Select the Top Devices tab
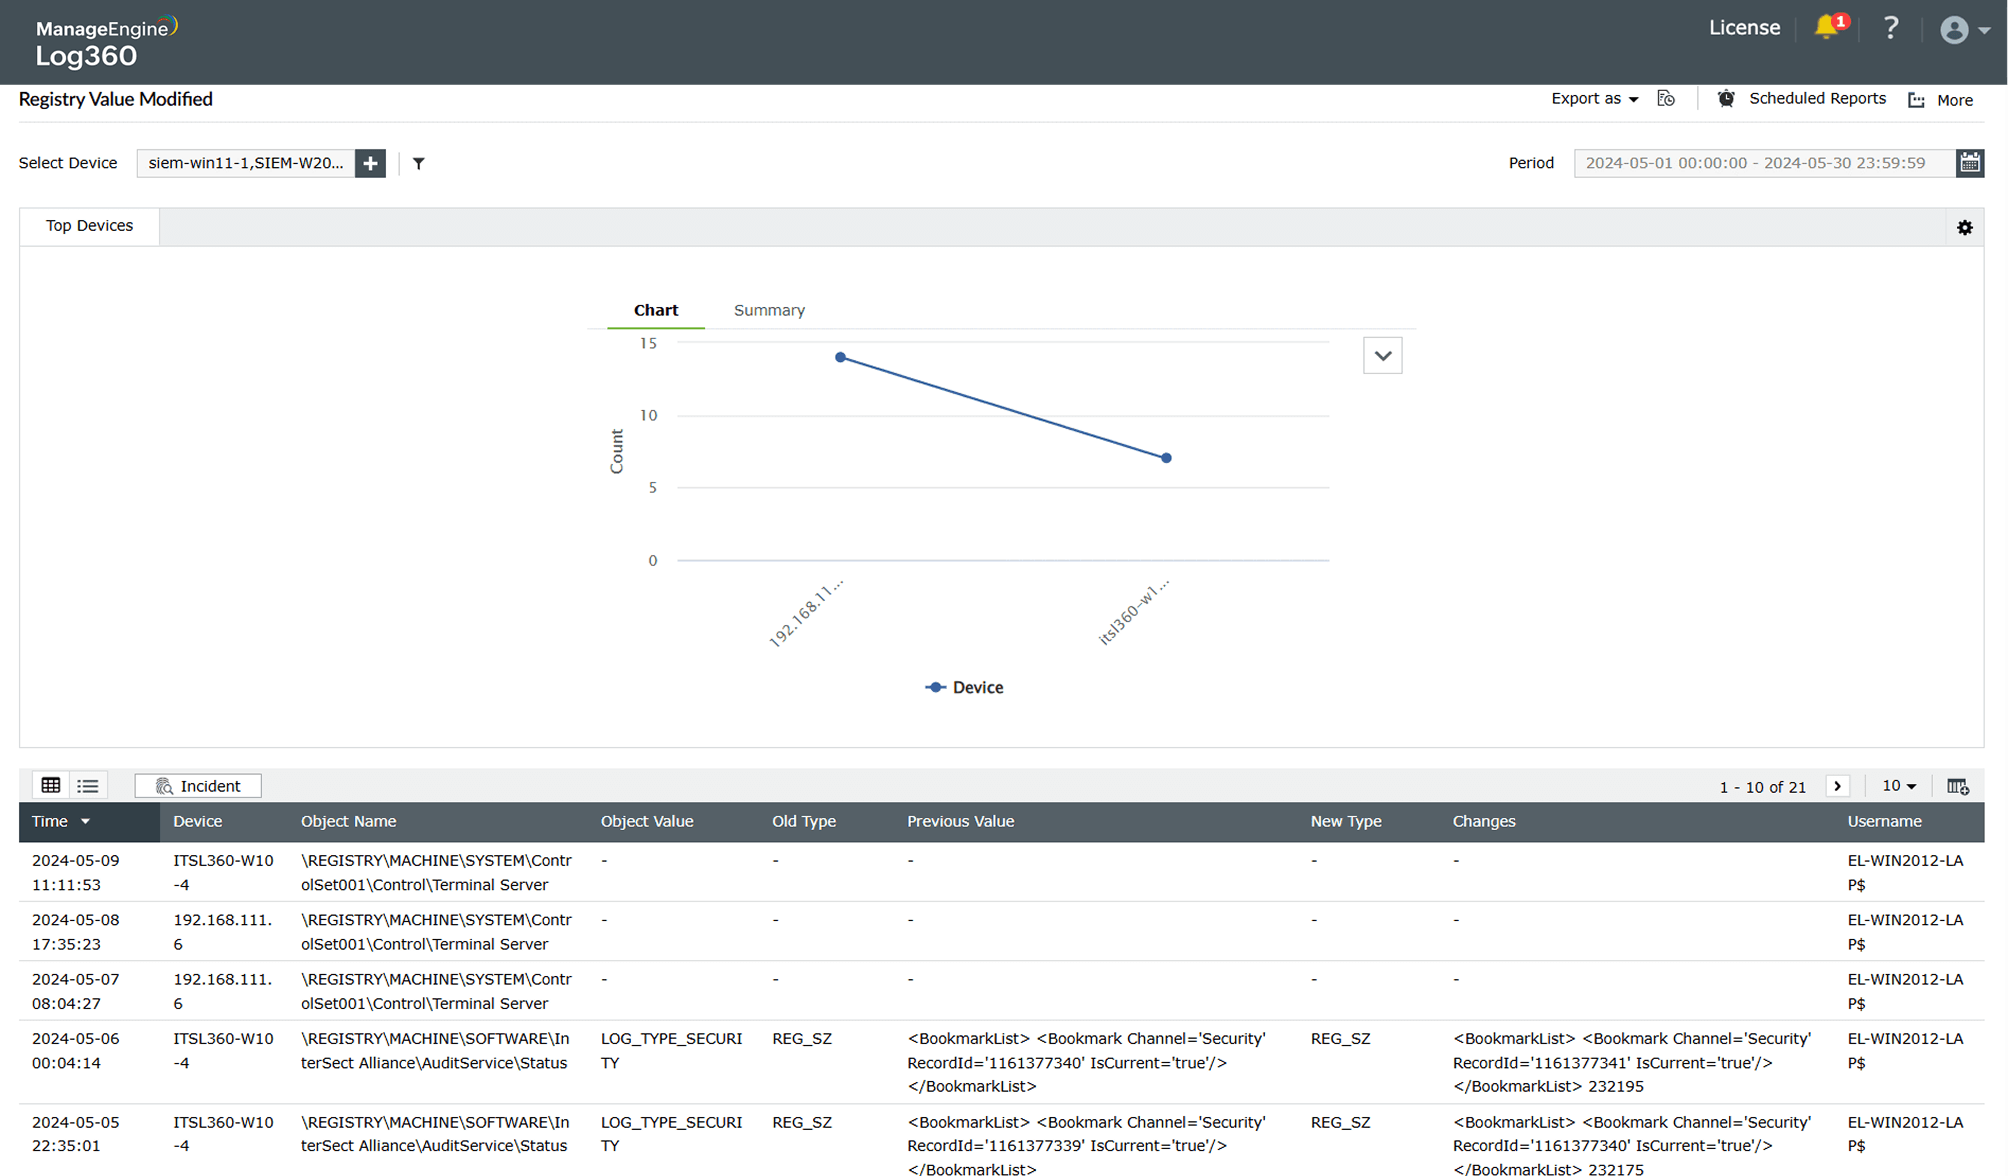 89,226
